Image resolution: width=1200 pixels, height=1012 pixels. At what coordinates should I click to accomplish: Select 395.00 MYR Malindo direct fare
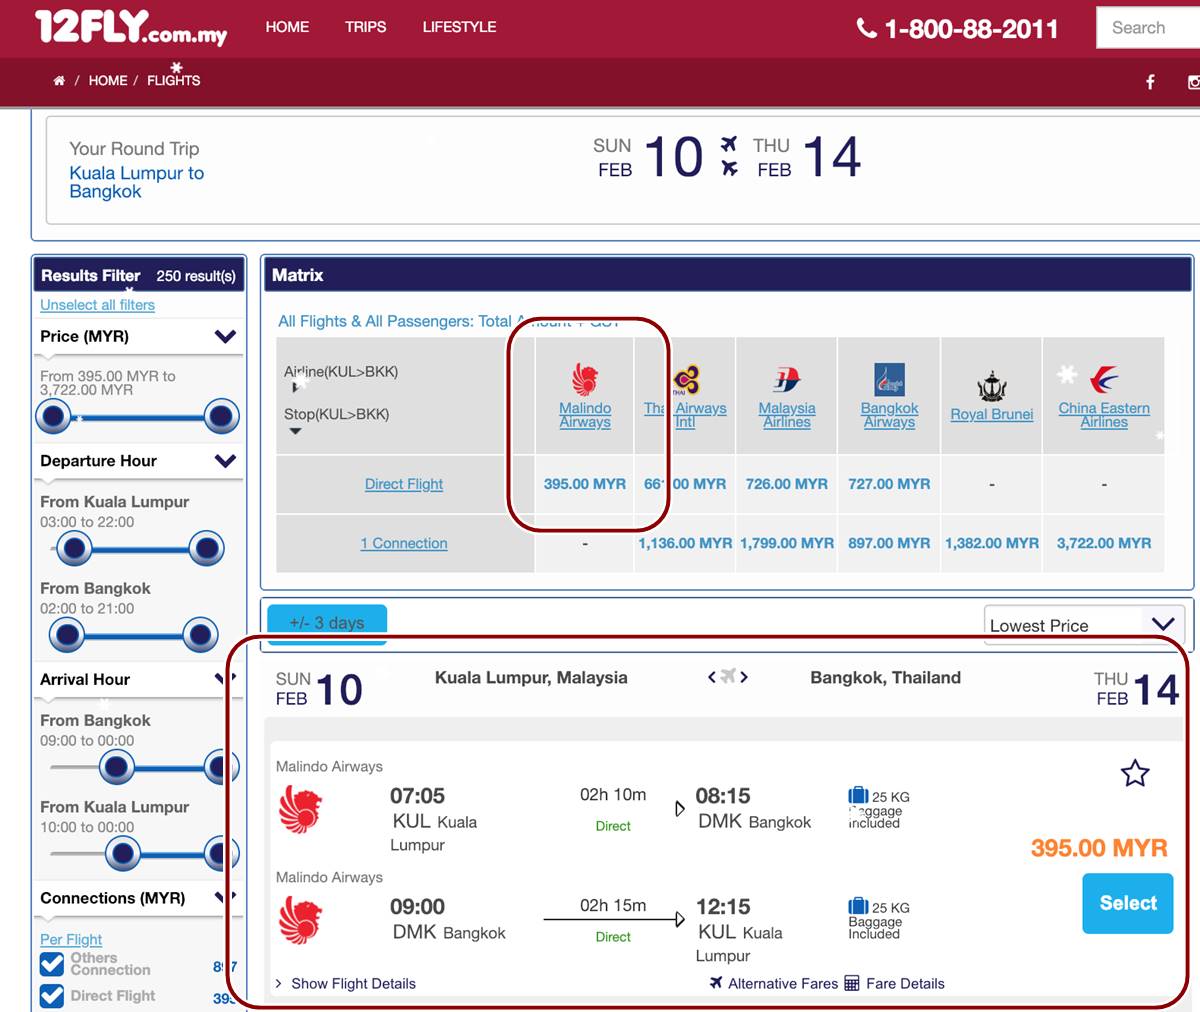point(585,484)
